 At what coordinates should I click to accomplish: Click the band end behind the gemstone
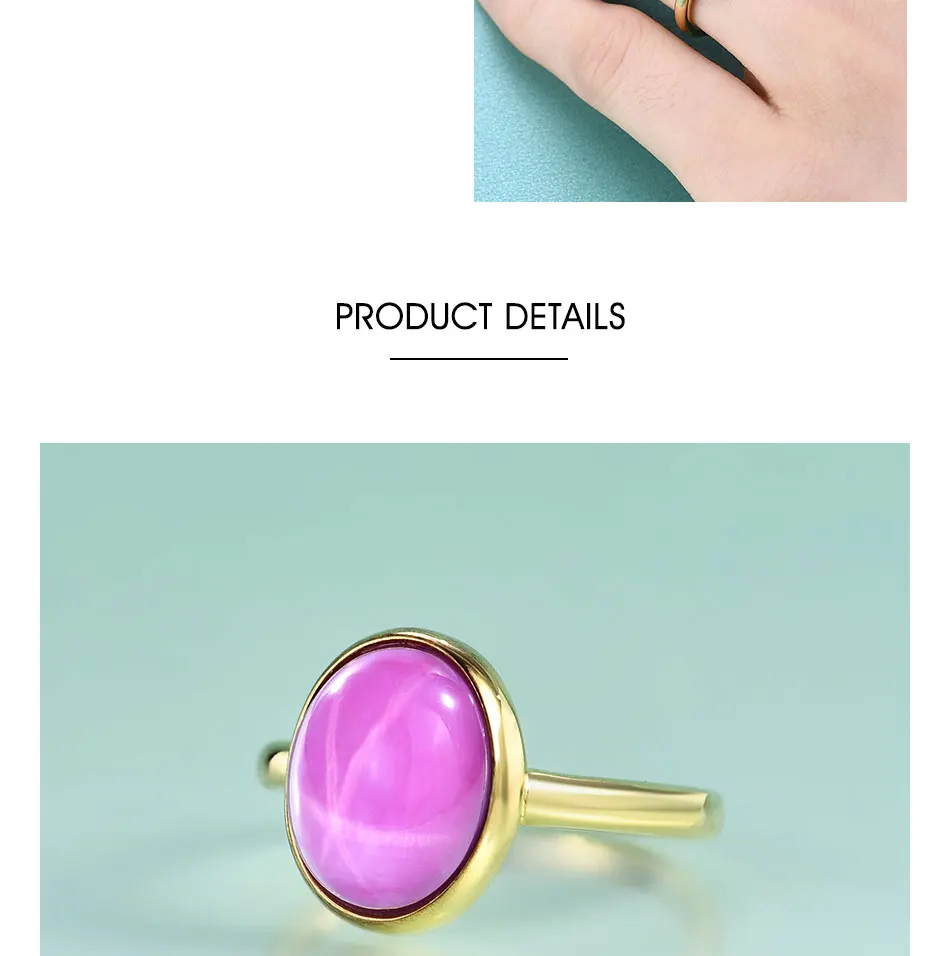pos(276,765)
